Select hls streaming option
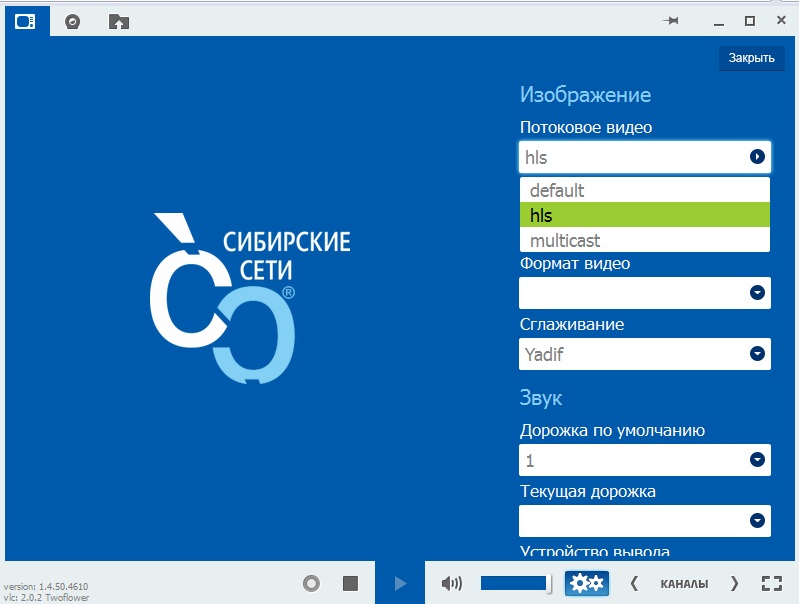The height and width of the screenshot is (604, 799). tap(645, 215)
